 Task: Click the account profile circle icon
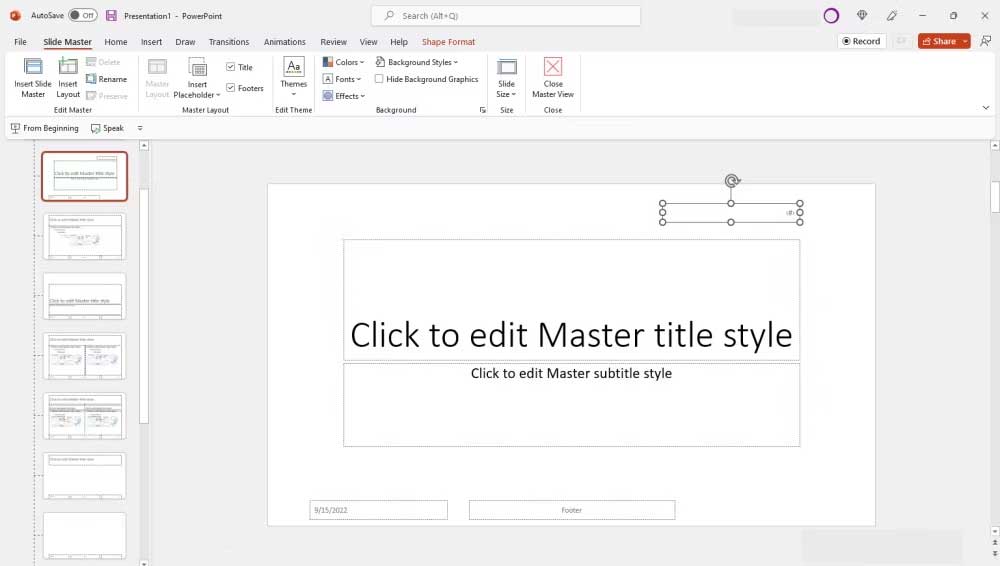(831, 16)
